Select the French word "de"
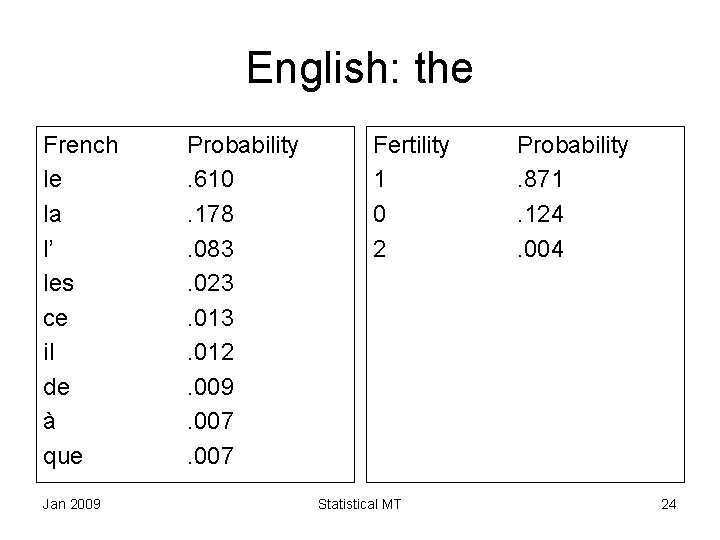 pyautogui.click(x=57, y=387)
